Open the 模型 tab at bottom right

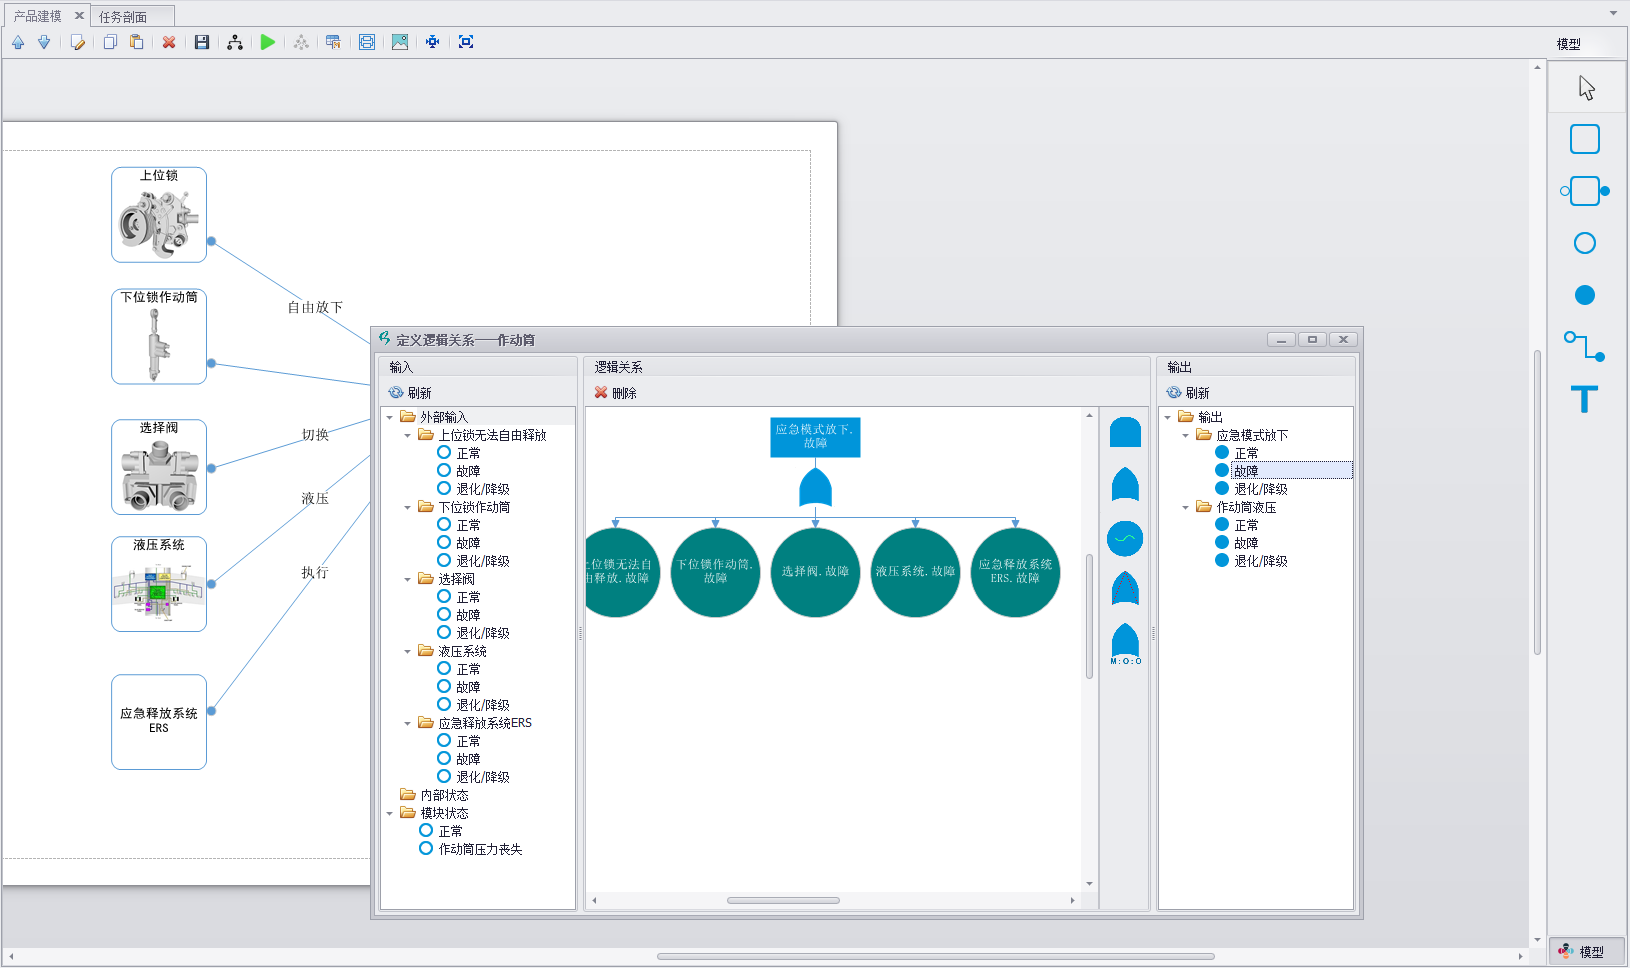[1587, 952]
